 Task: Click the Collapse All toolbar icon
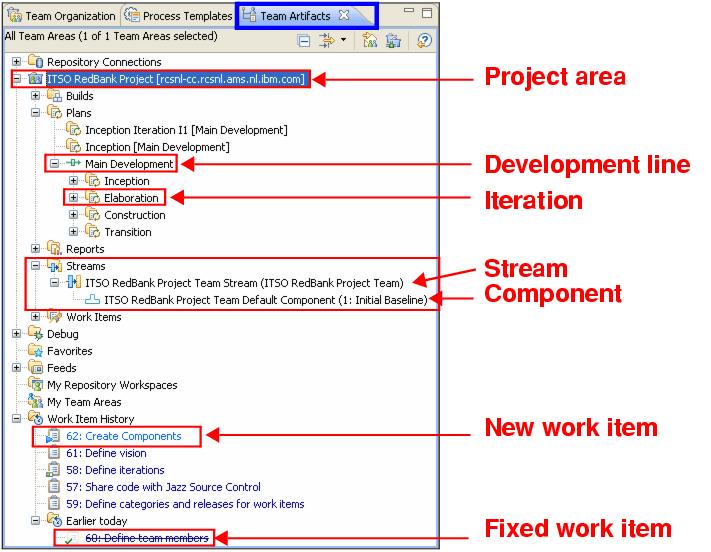304,41
